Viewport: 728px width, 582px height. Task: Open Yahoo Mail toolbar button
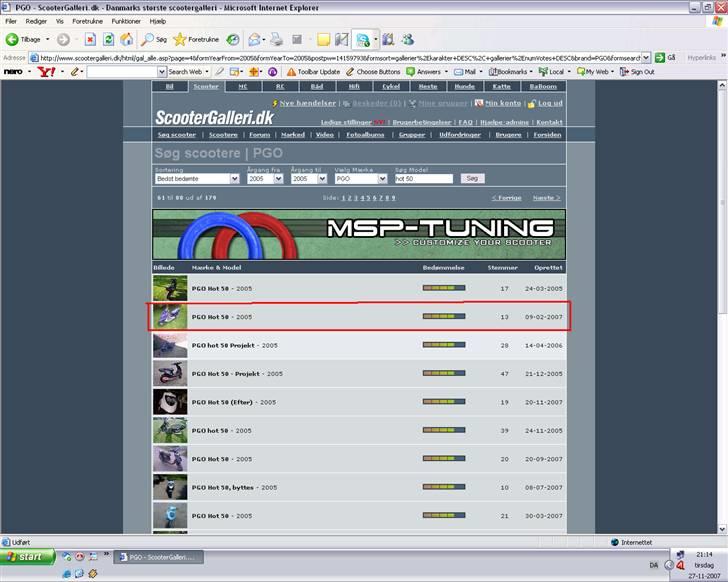[x=465, y=72]
